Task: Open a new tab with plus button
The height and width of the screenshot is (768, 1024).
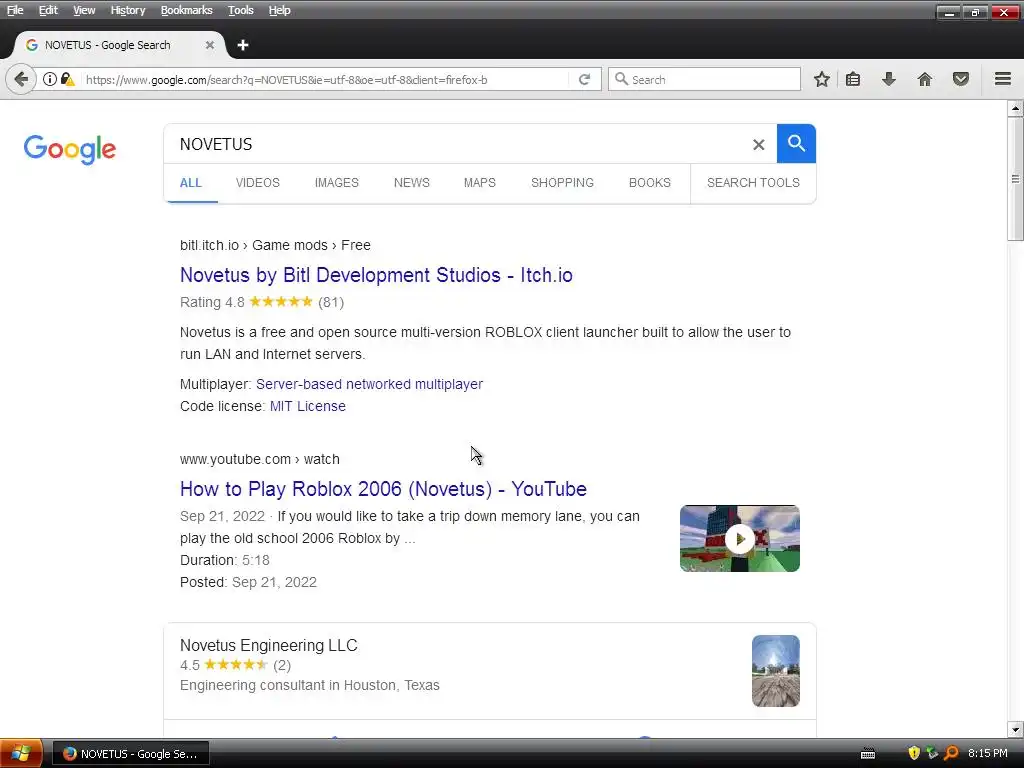Action: 243,45
